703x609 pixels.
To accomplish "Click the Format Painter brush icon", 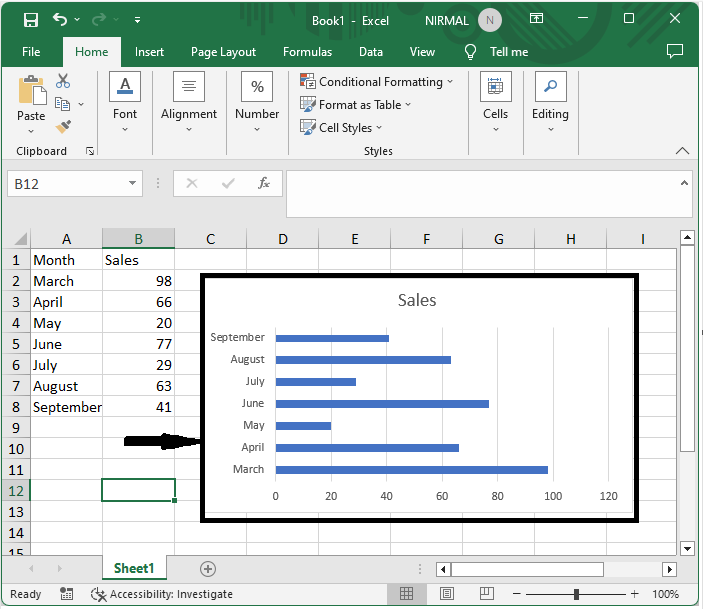I will click(x=63, y=127).
